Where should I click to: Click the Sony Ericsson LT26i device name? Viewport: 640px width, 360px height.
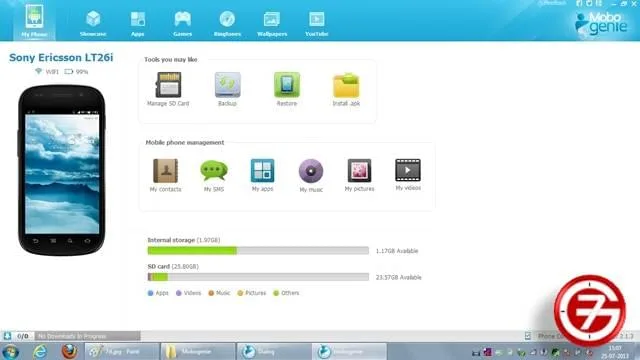61,58
